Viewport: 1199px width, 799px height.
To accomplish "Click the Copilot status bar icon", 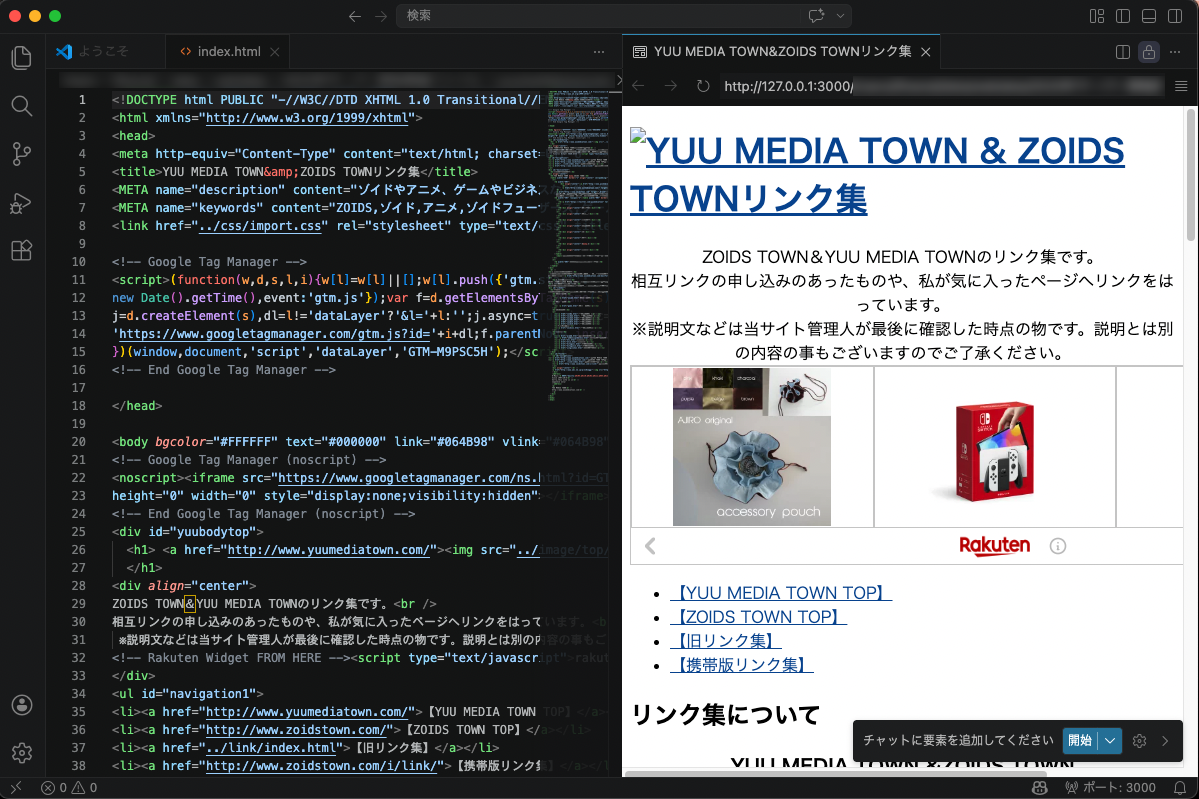I will (1039, 788).
